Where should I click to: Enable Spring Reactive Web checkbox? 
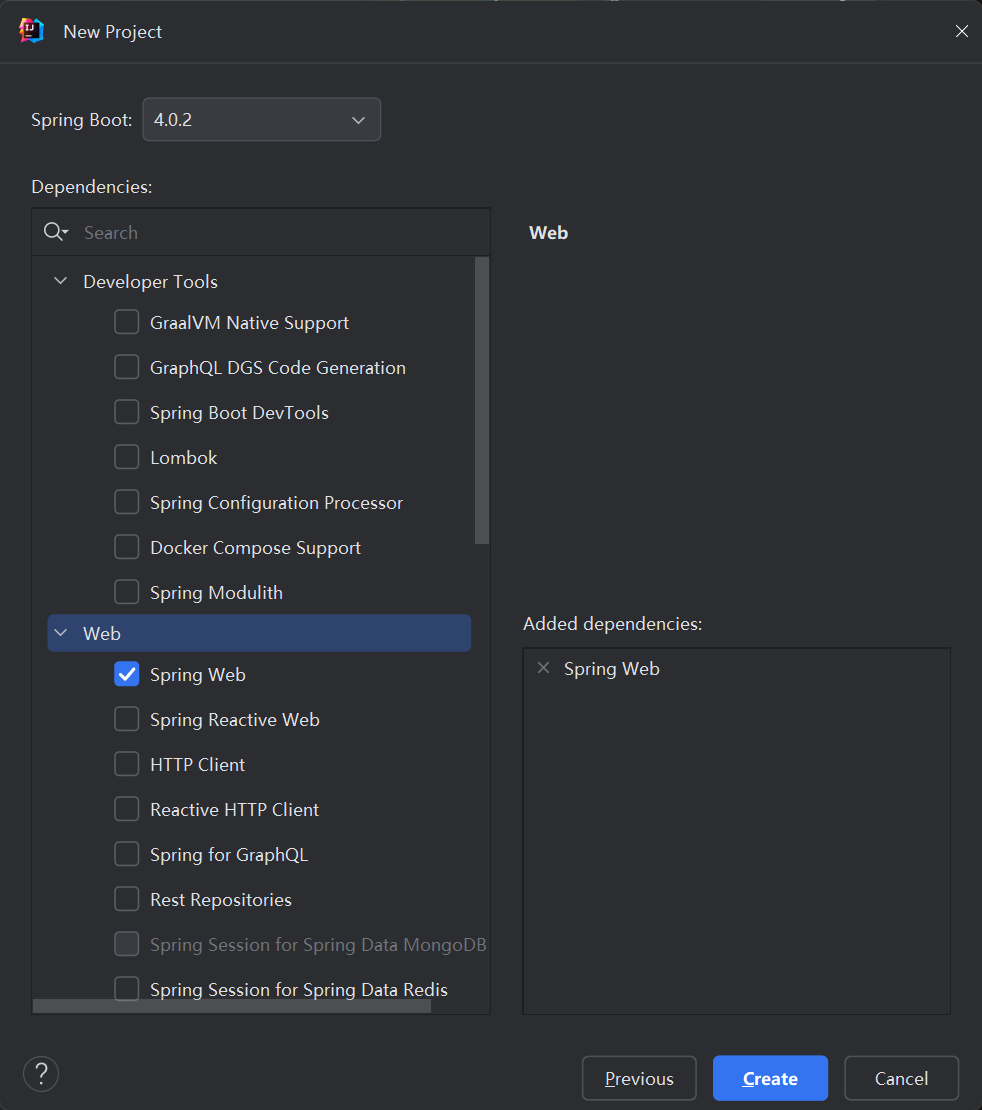127,719
